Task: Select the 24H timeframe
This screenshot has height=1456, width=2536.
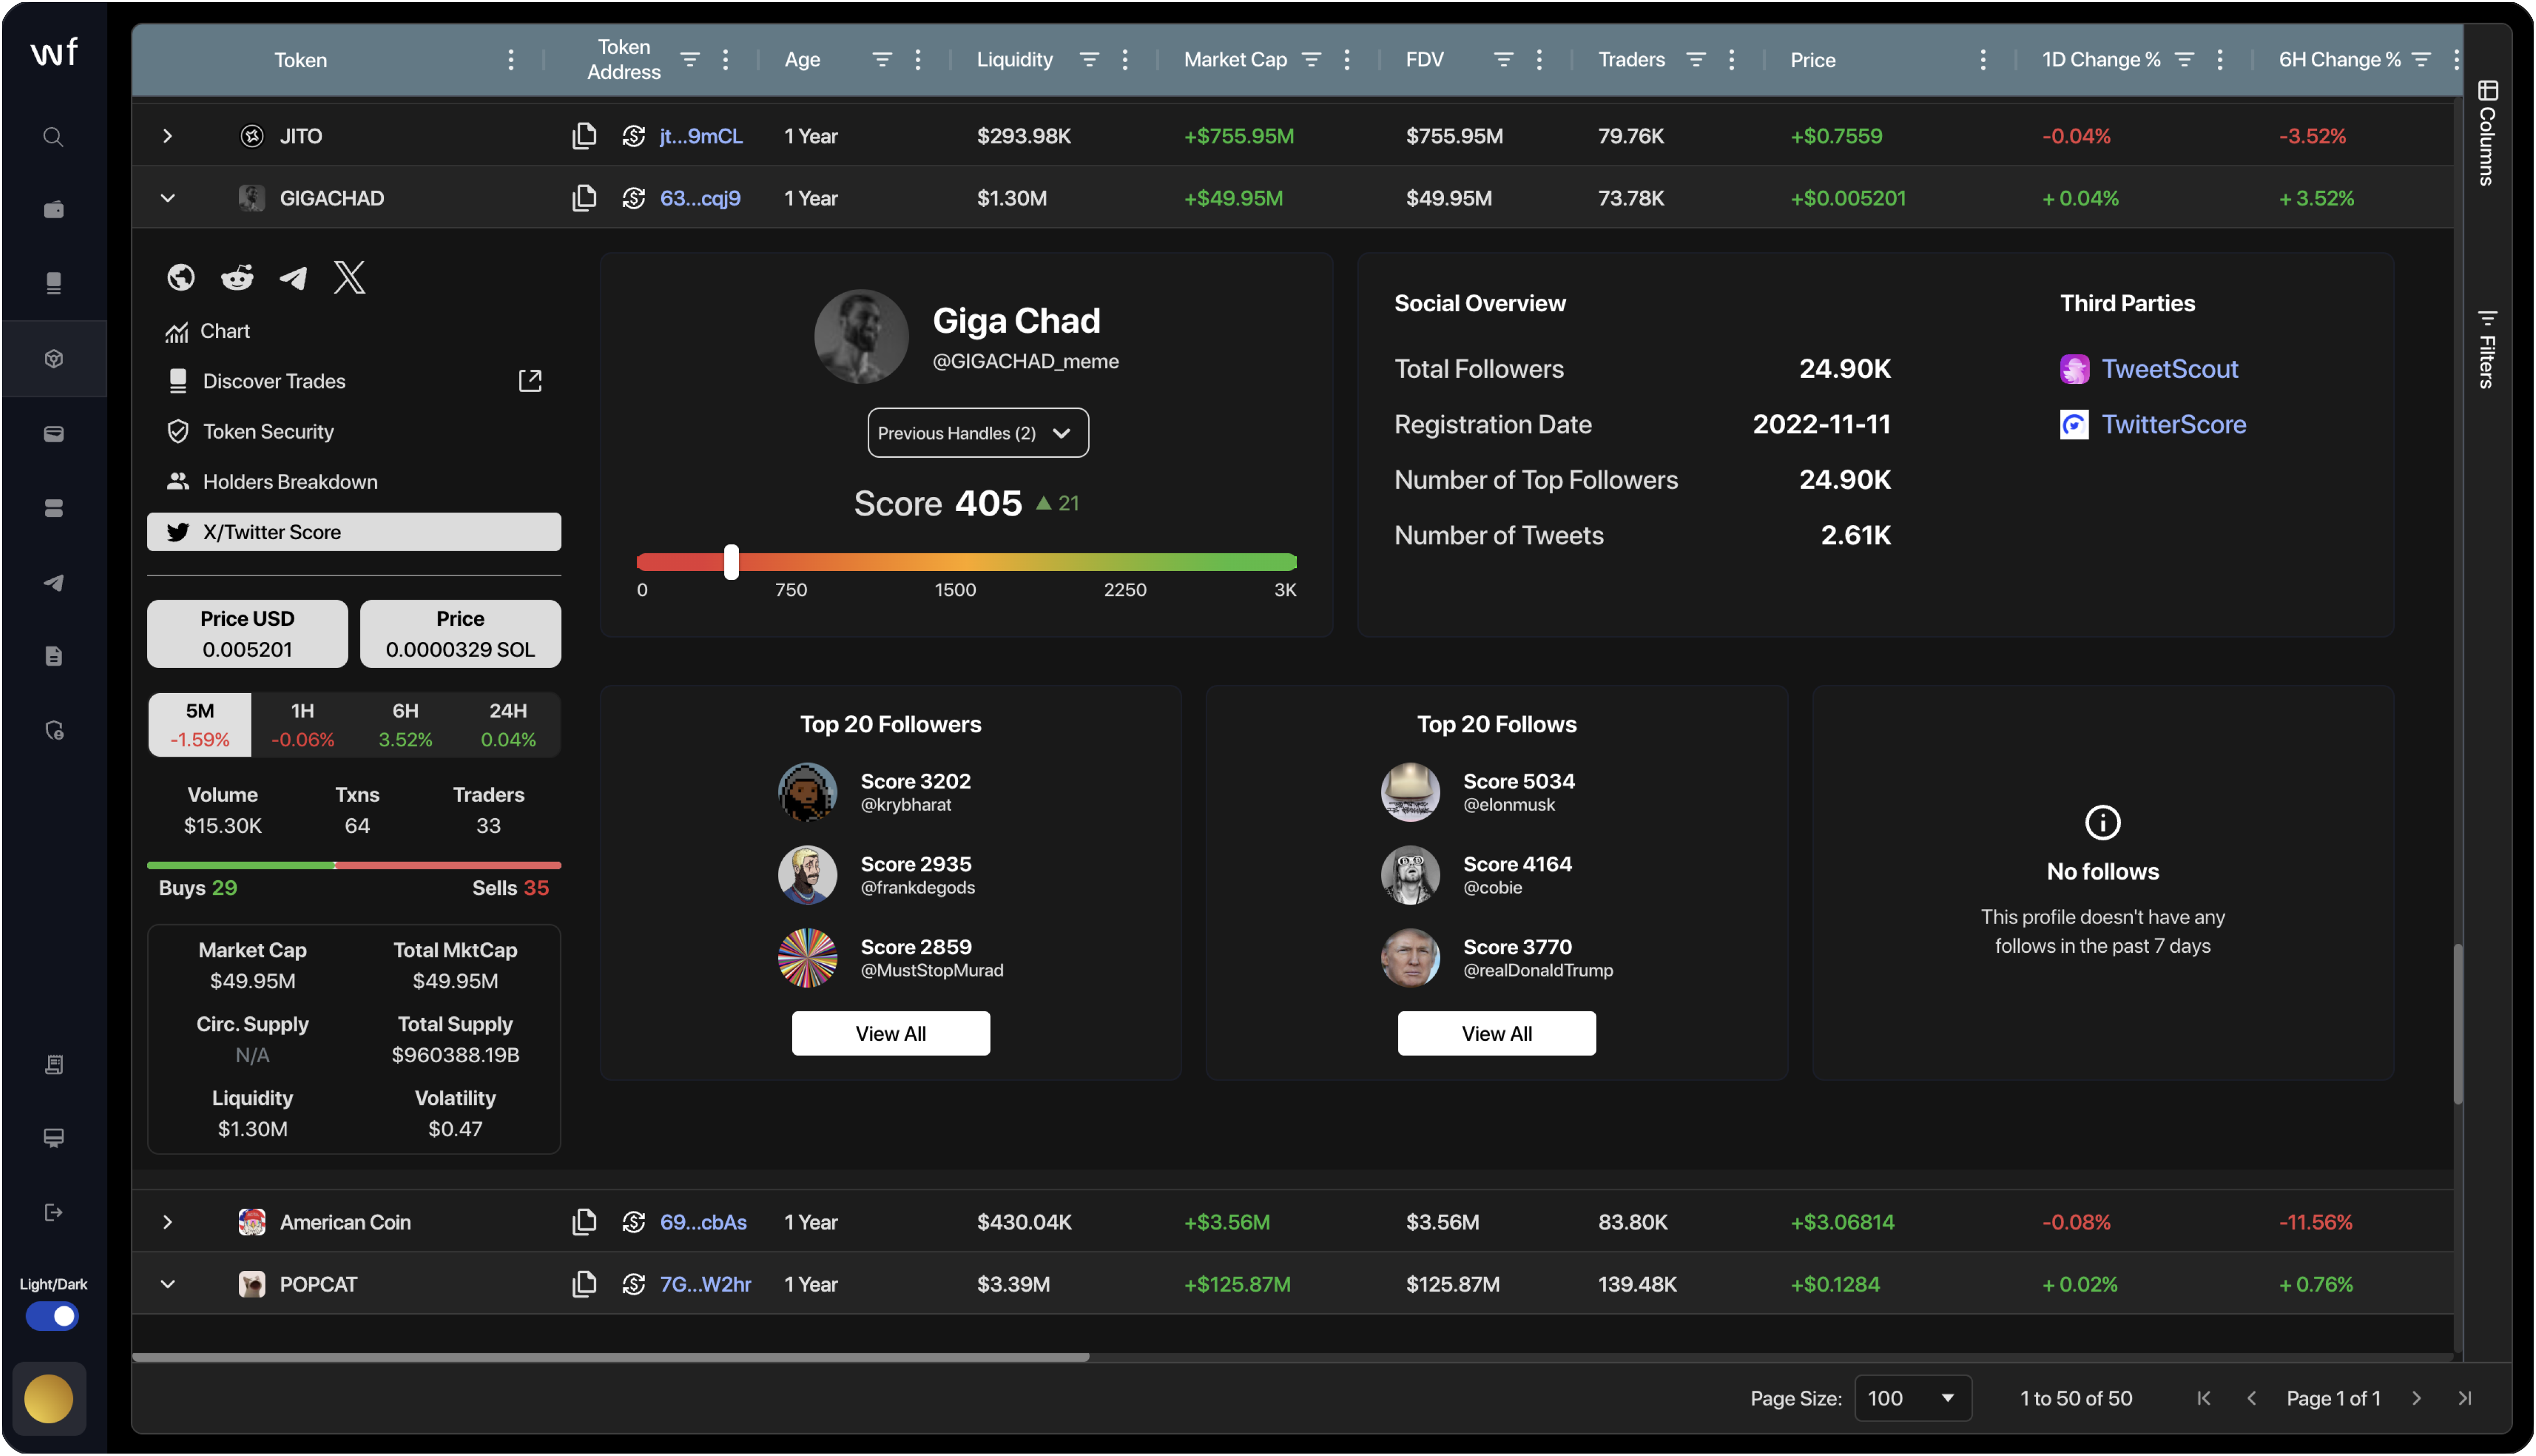Action: click(508, 724)
